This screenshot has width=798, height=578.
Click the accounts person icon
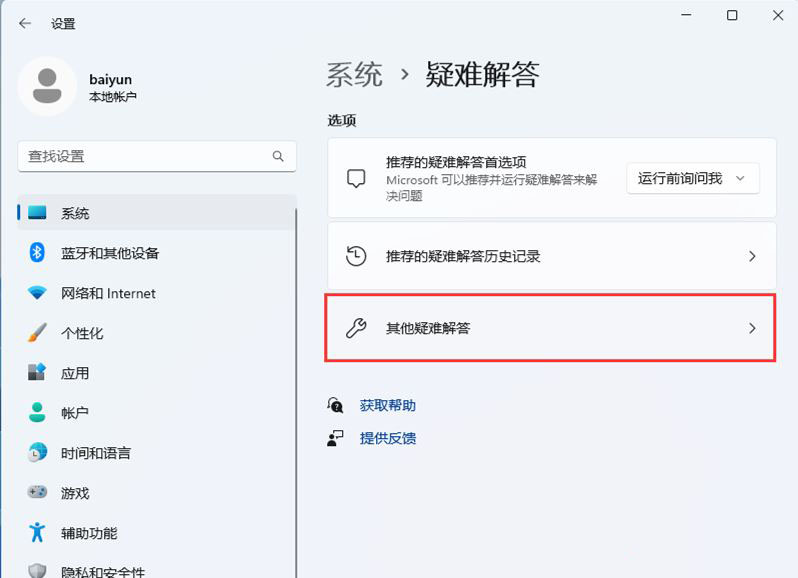[x=37, y=413]
